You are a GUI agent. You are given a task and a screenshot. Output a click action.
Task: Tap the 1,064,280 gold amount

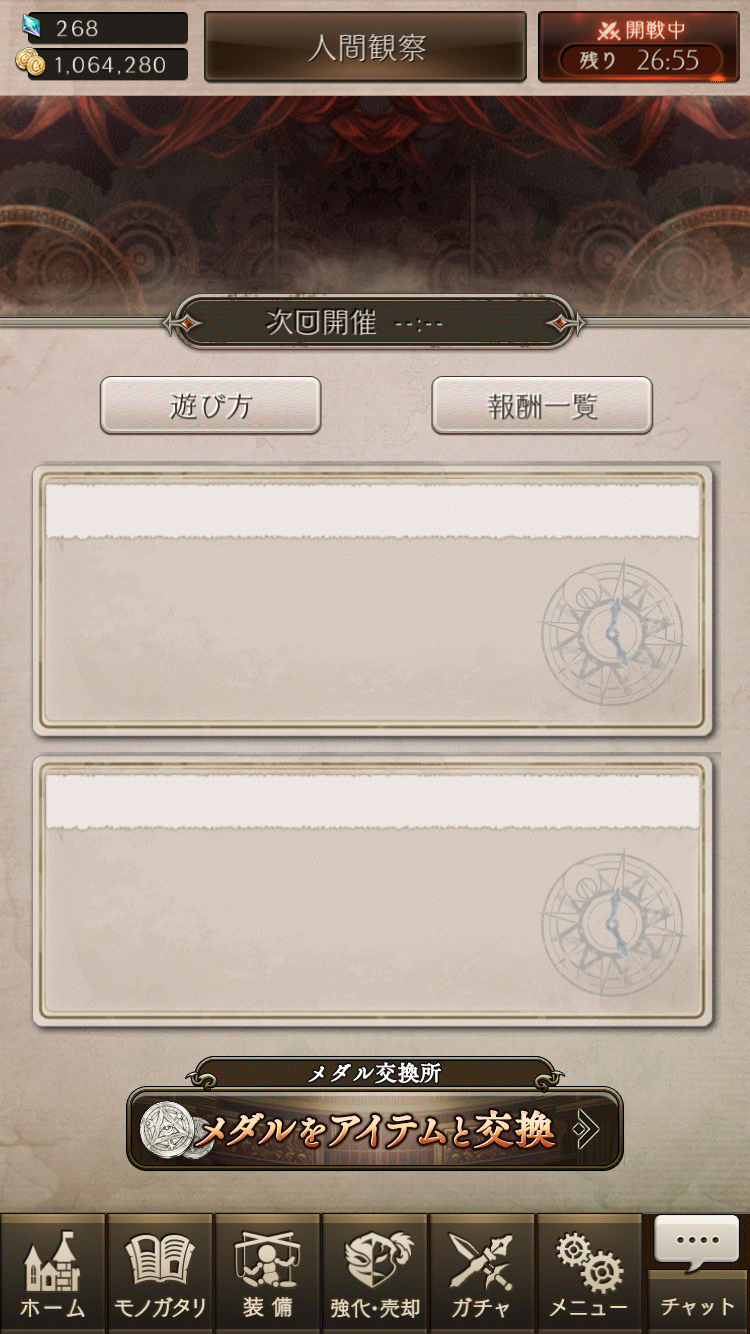point(110,65)
